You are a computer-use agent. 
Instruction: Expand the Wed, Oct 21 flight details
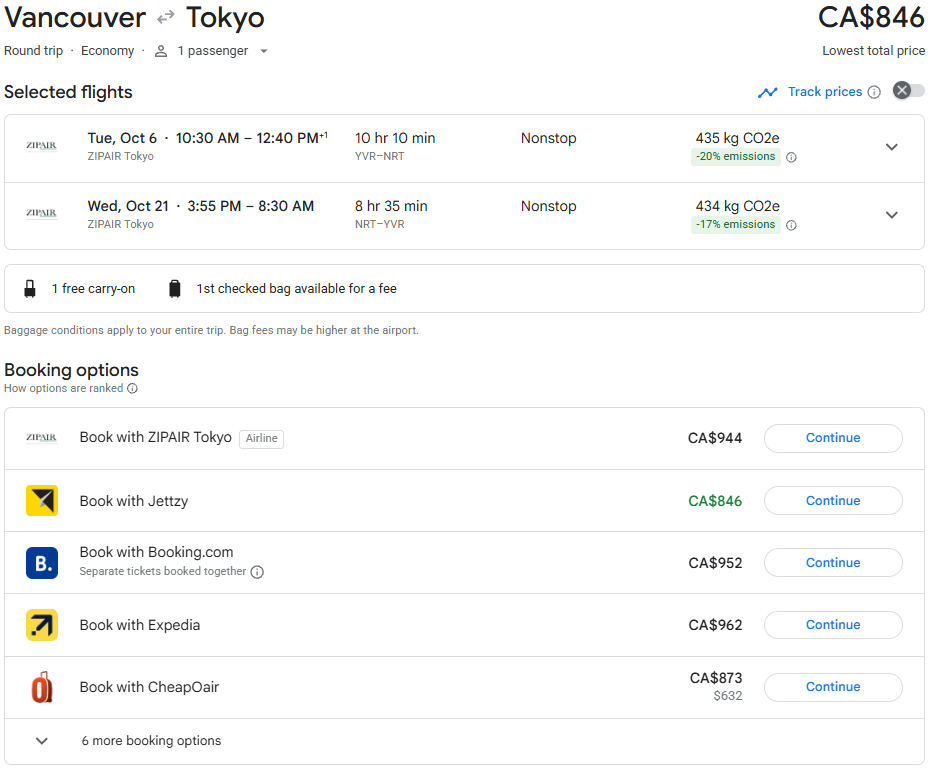tap(891, 215)
